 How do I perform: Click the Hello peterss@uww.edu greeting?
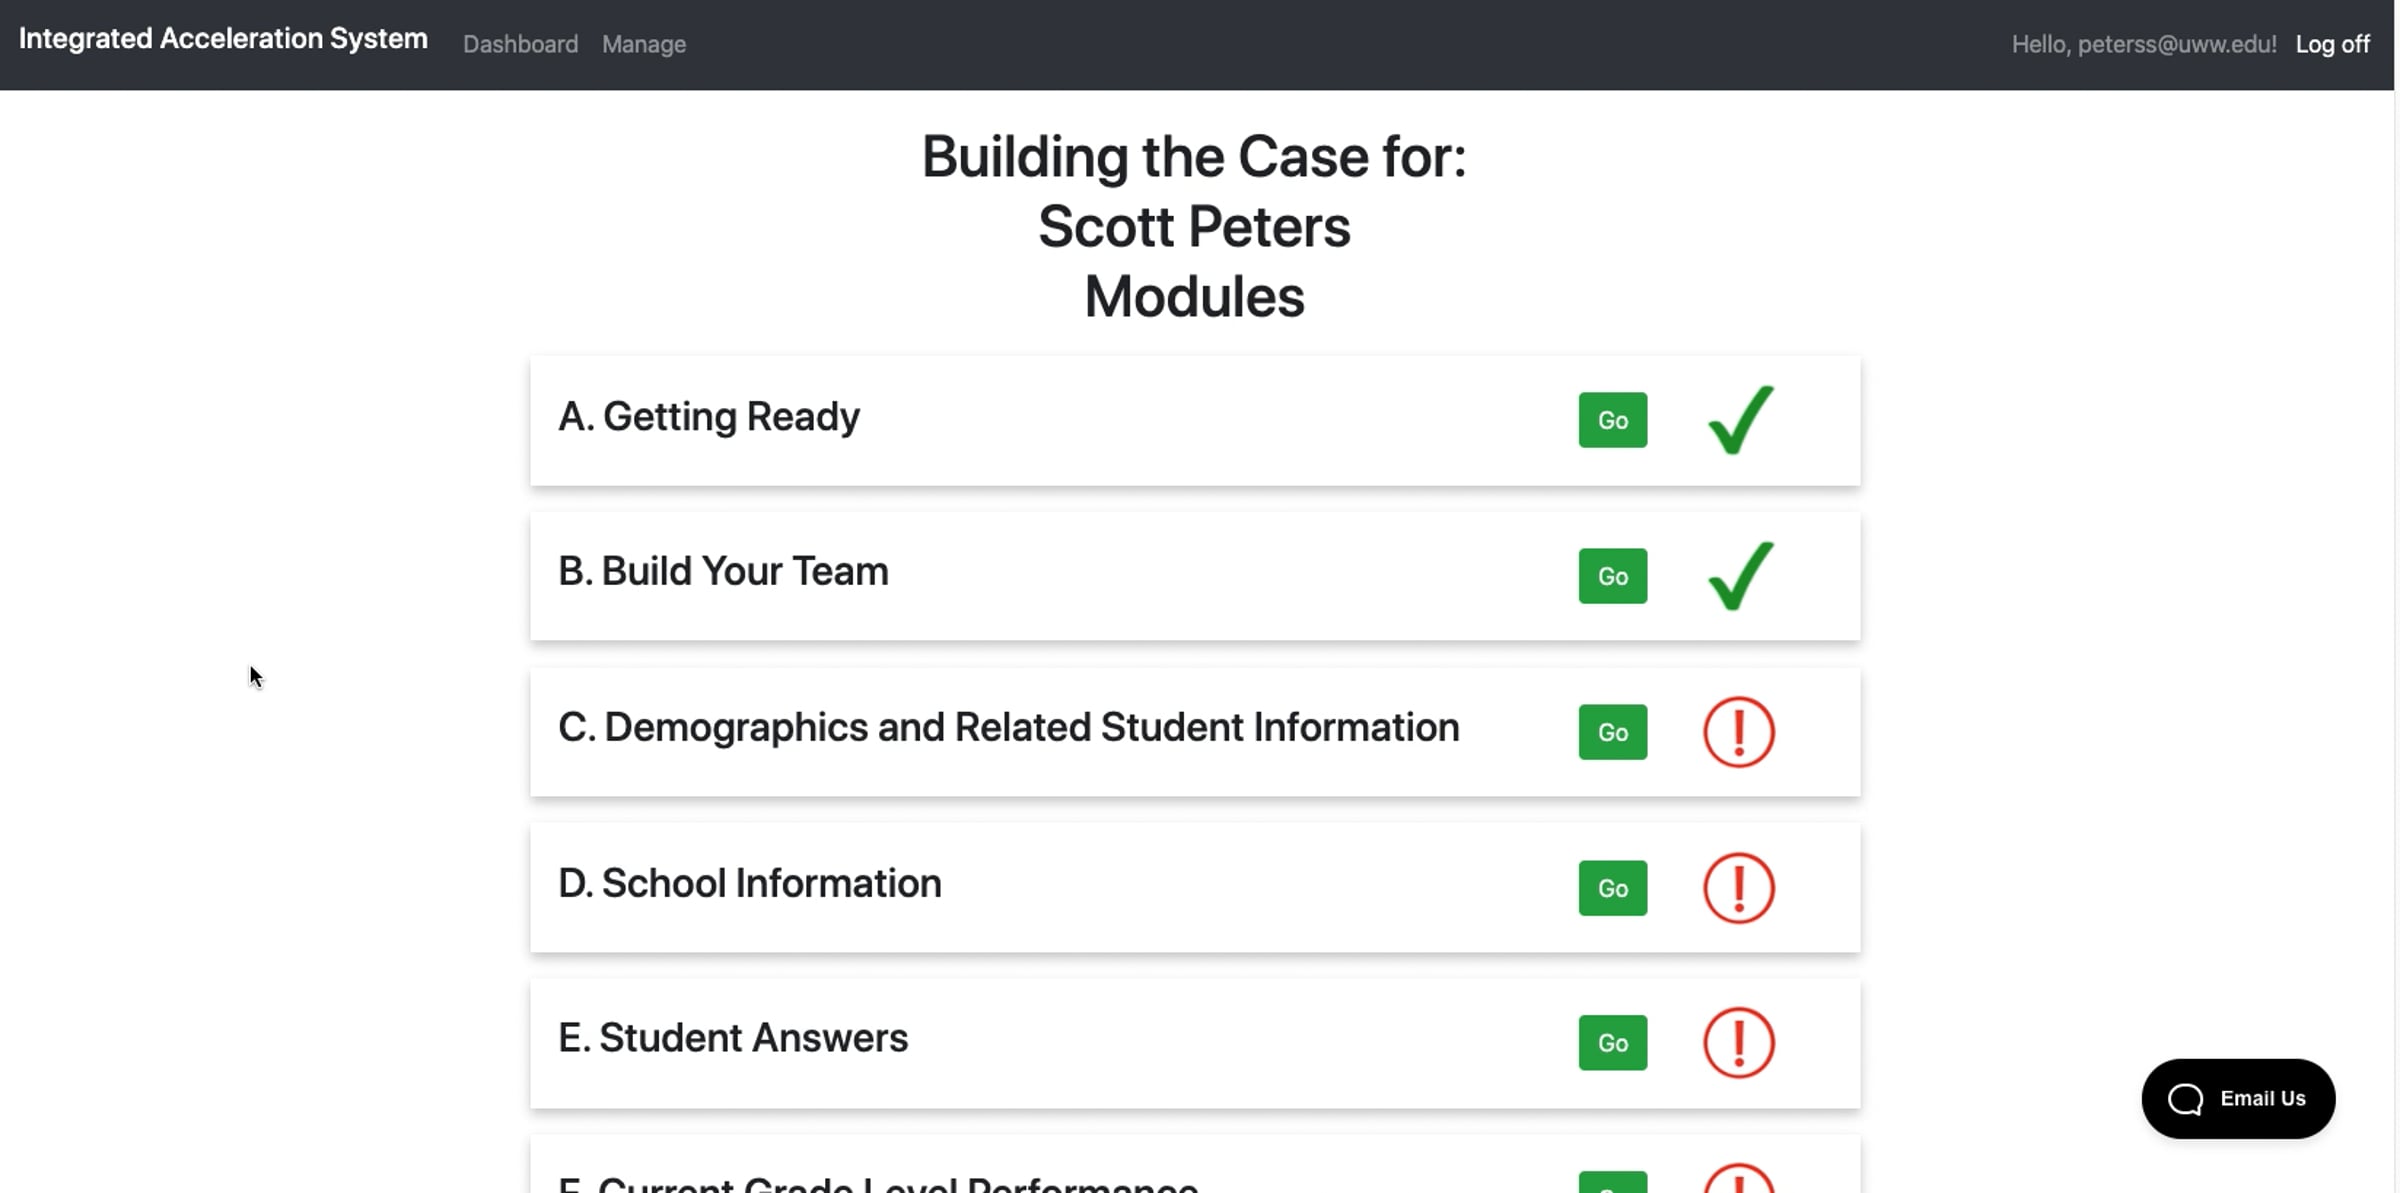tap(2144, 44)
